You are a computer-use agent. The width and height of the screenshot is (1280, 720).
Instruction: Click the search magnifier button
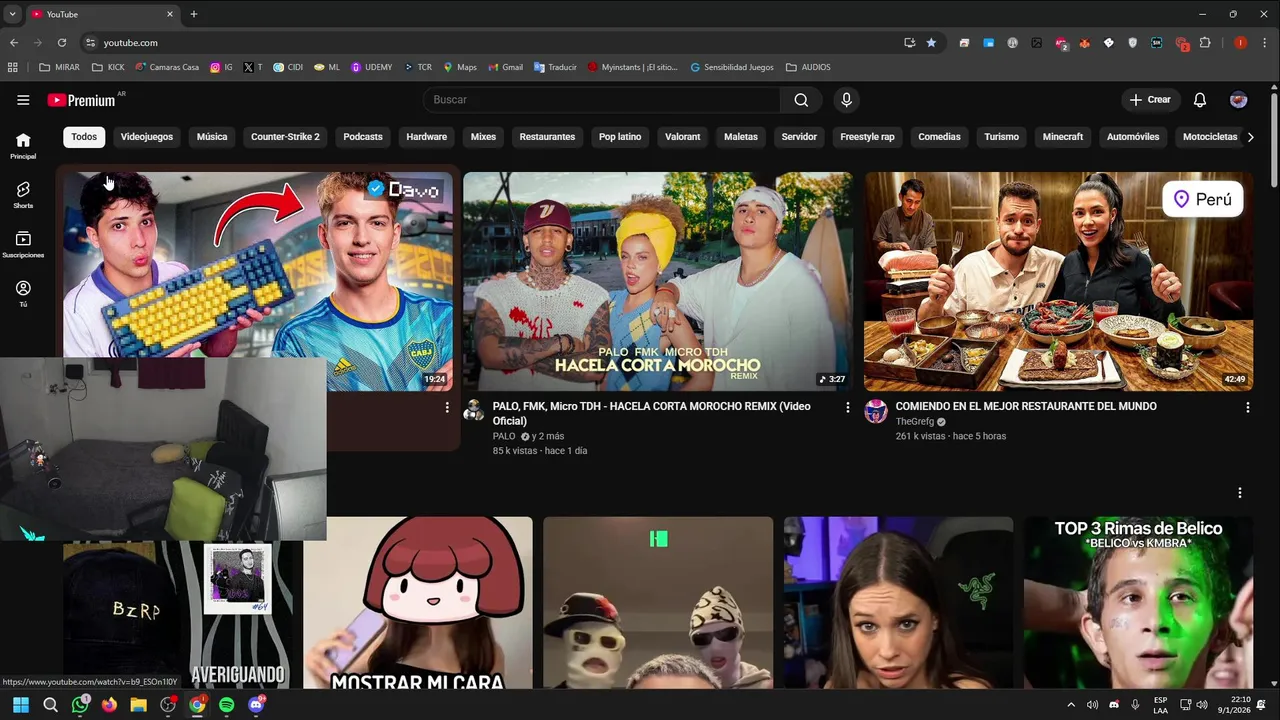[801, 100]
